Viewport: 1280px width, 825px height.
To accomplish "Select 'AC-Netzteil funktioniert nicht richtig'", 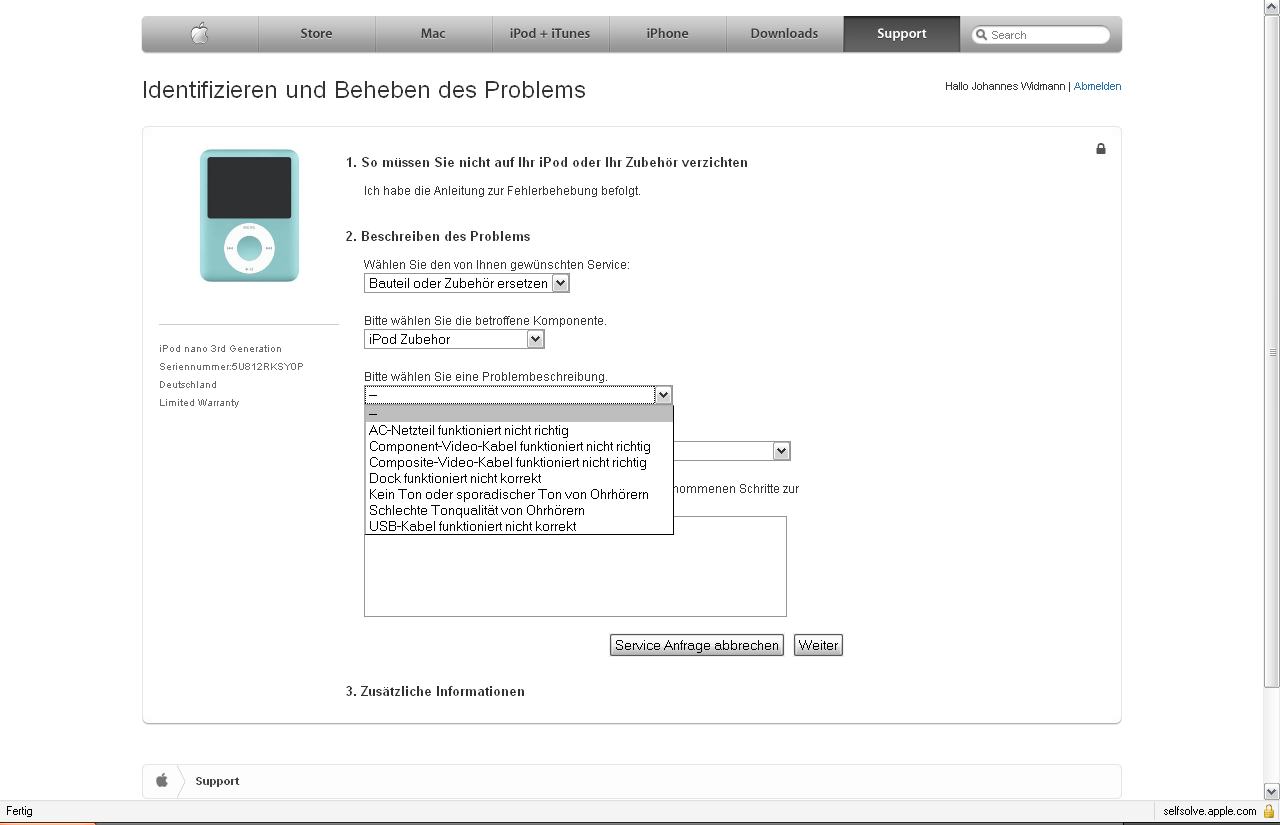I will tap(519, 430).
